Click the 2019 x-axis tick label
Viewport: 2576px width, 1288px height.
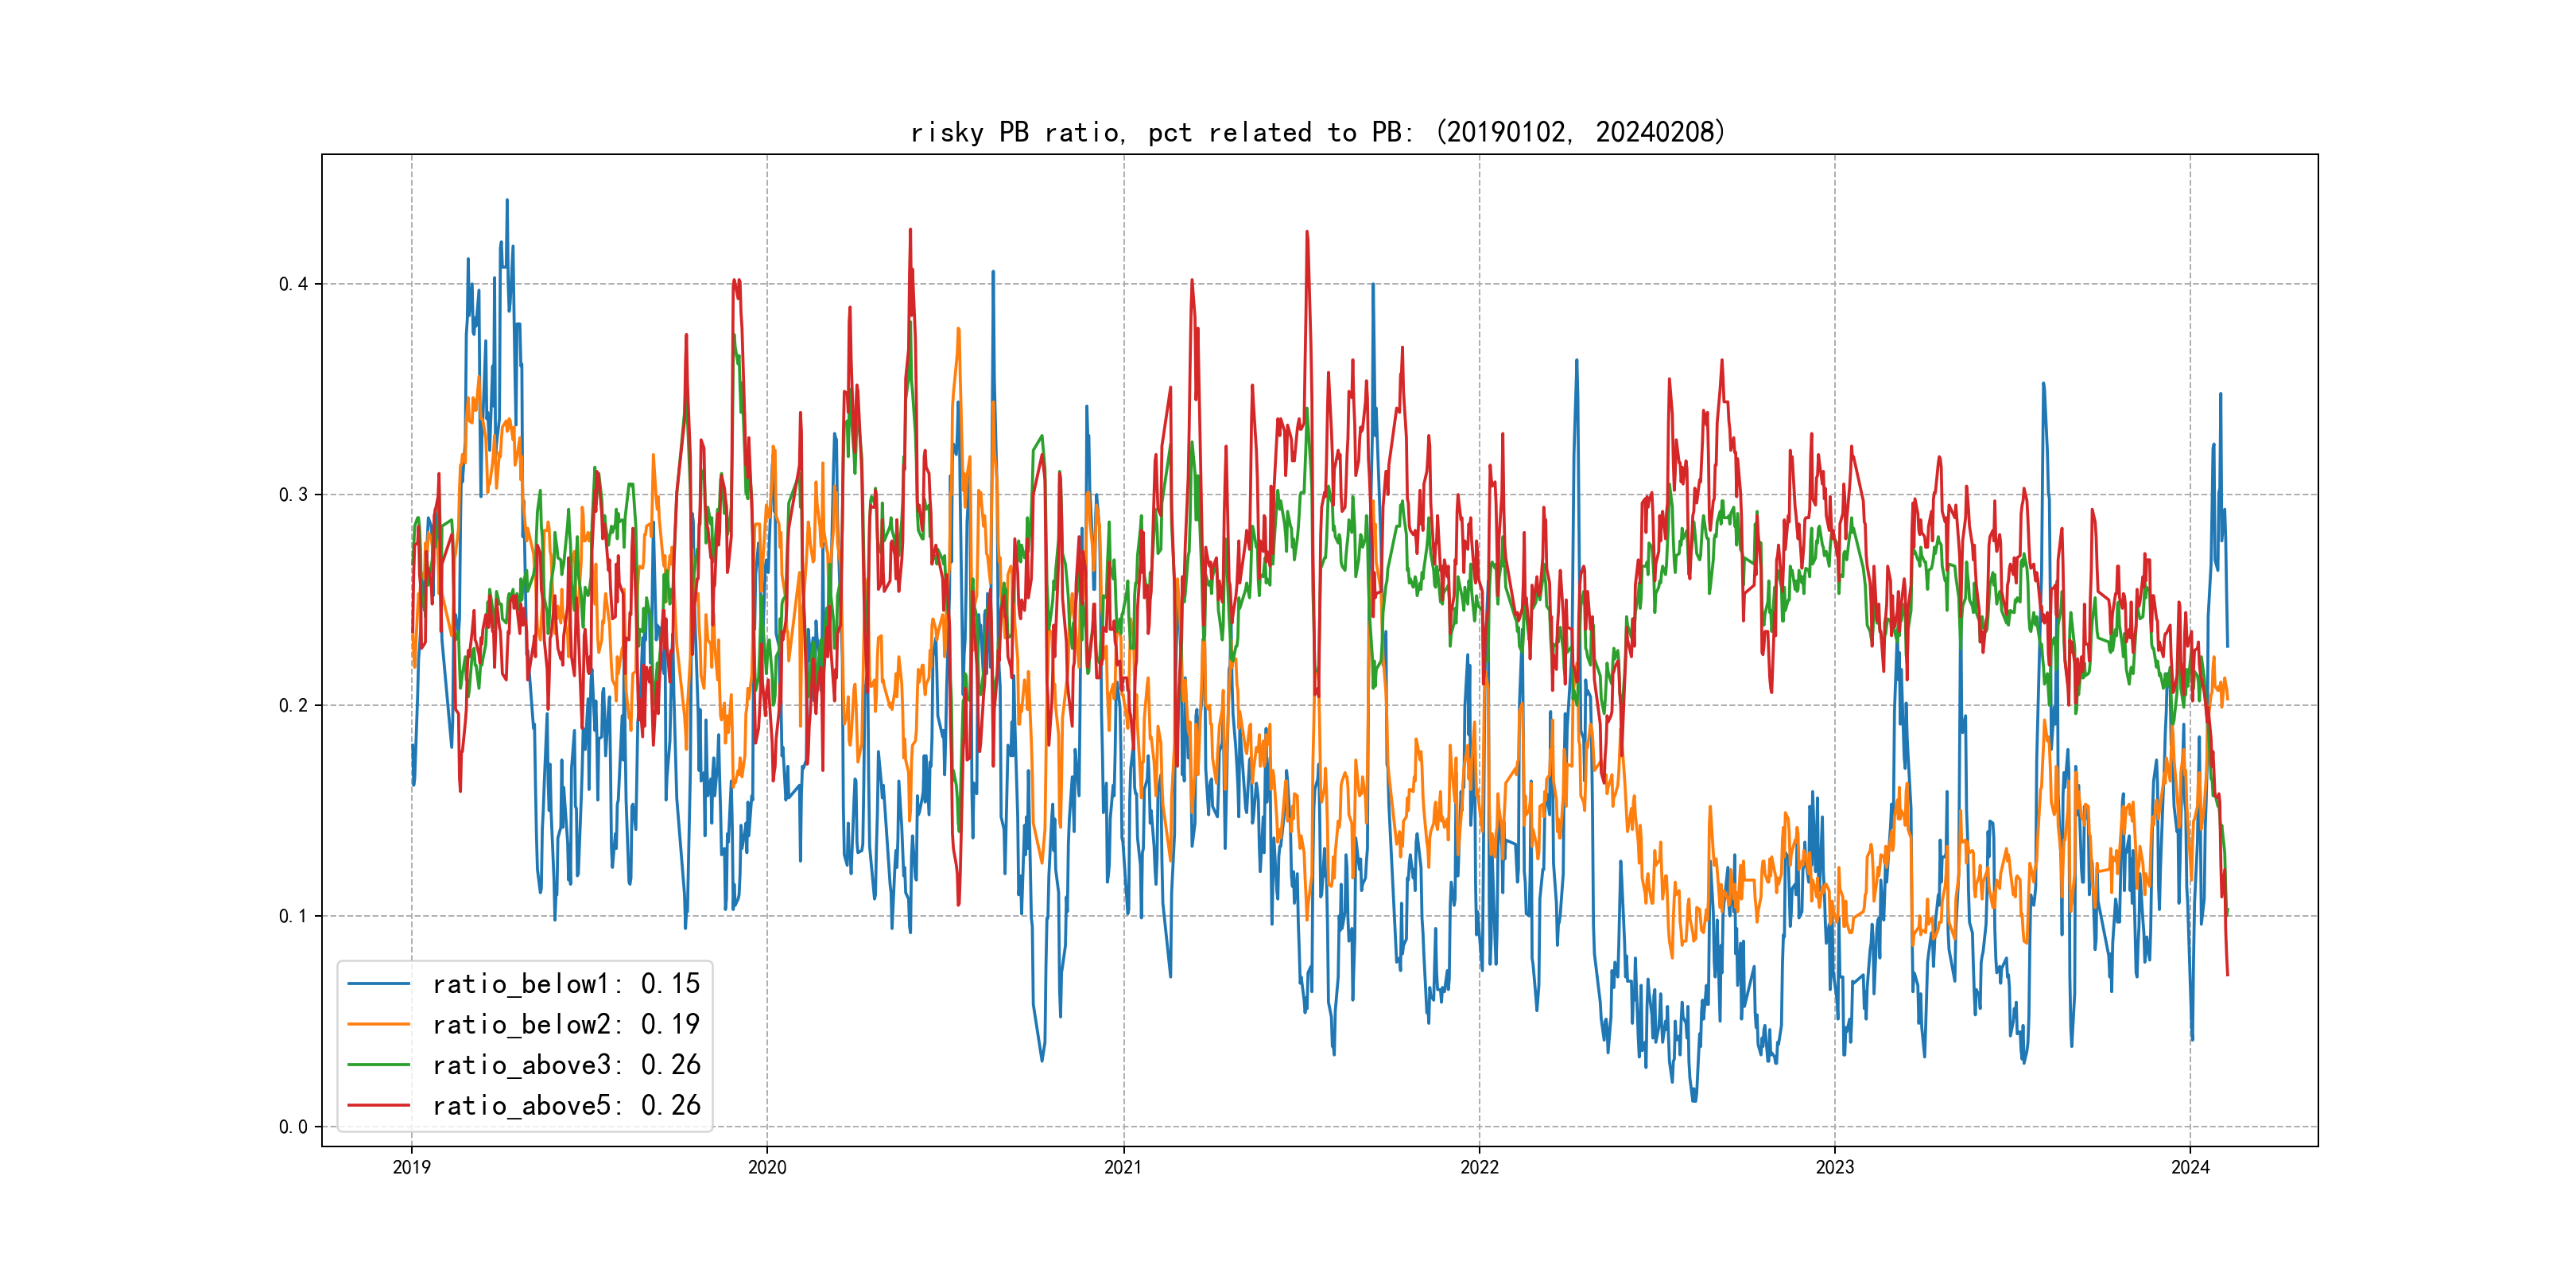tap(411, 1167)
